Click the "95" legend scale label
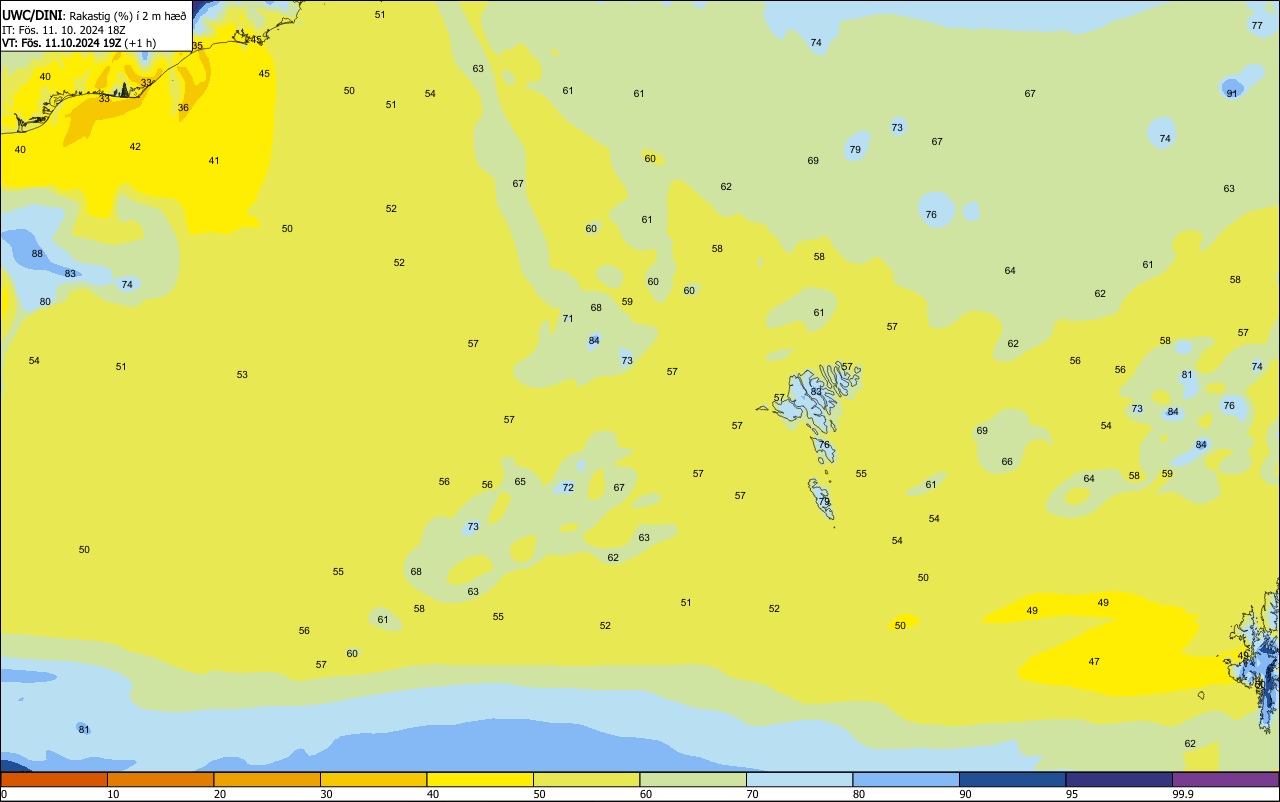The width and height of the screenshot is (1280, 802). click(x=1072, y=794)
